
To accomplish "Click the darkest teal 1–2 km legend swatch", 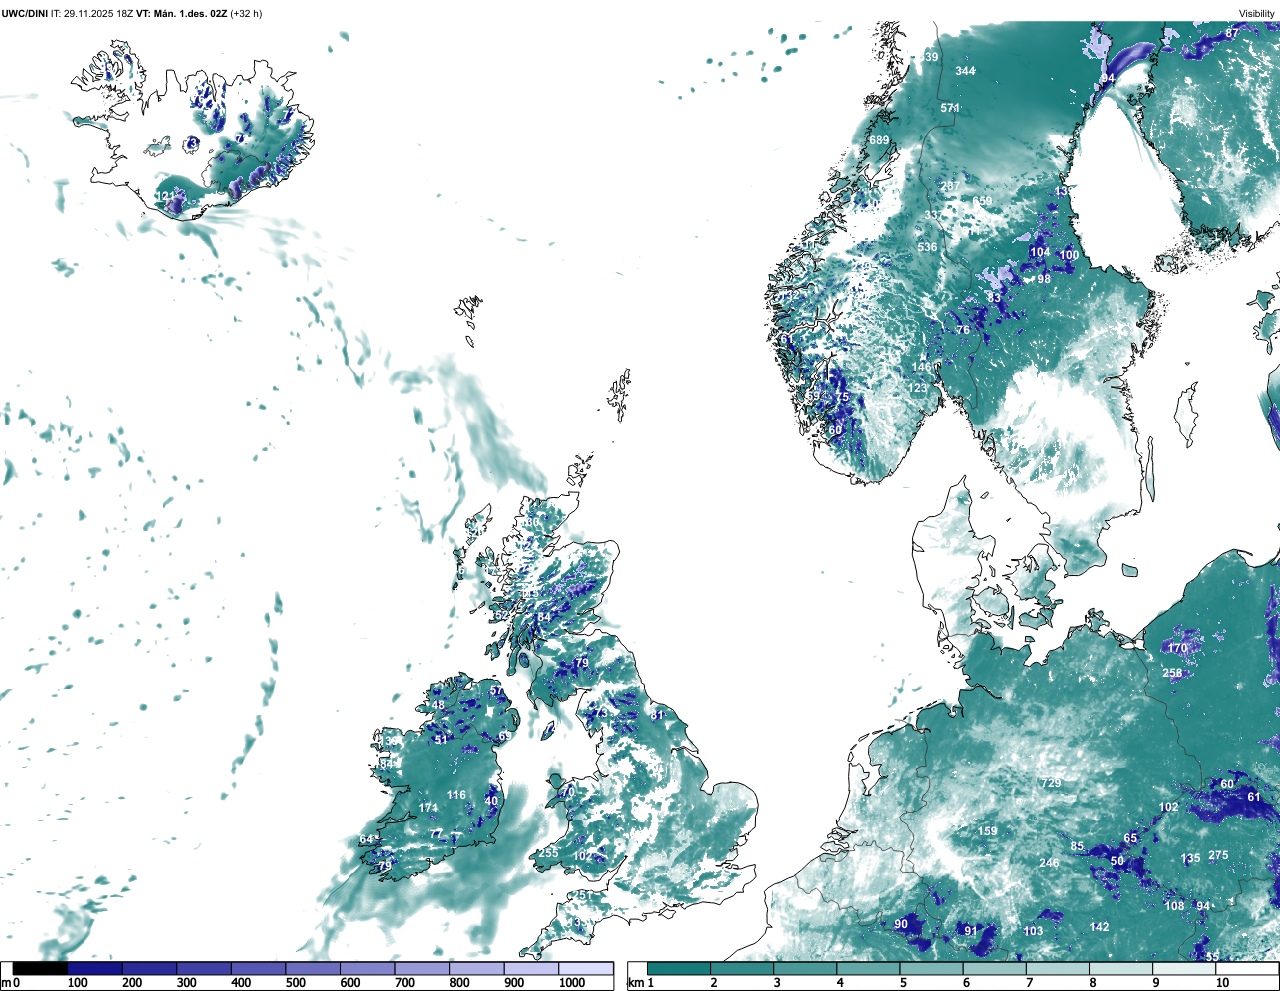I will pos(679,968).
